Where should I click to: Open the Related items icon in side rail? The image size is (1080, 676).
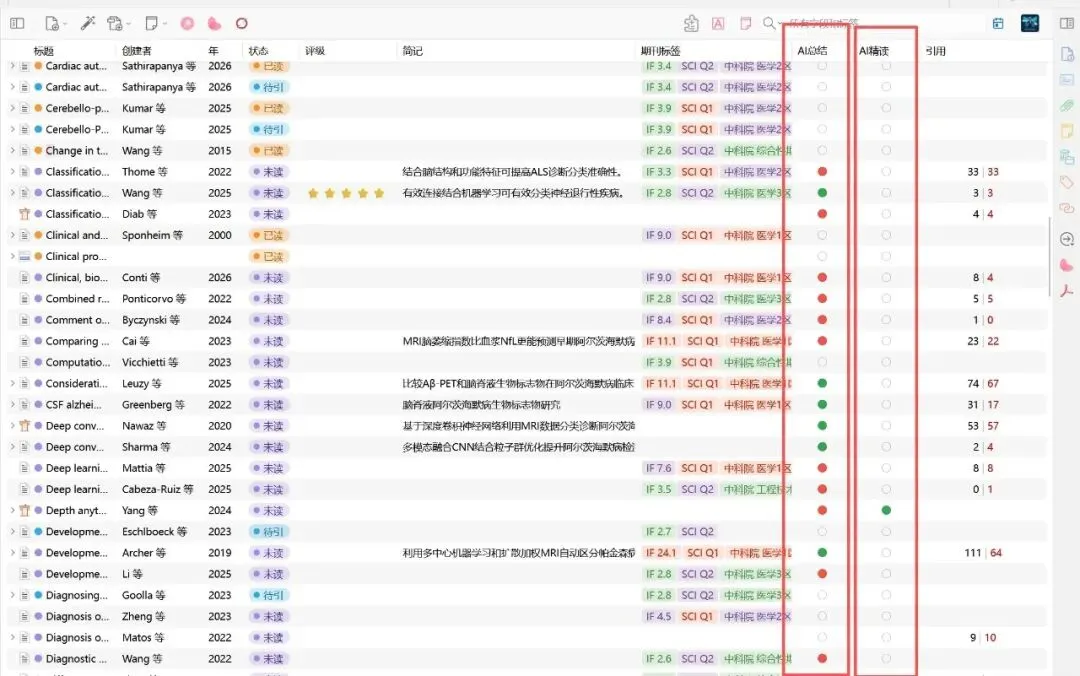tap(1067, 207)
